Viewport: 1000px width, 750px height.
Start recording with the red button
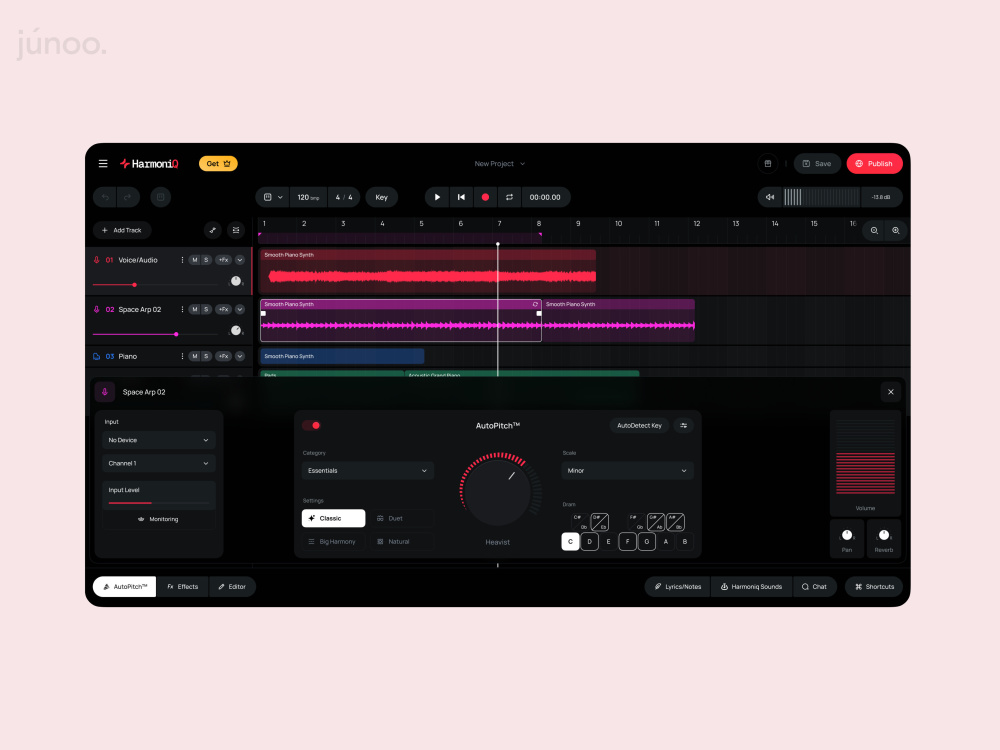(x=485, y=197)
